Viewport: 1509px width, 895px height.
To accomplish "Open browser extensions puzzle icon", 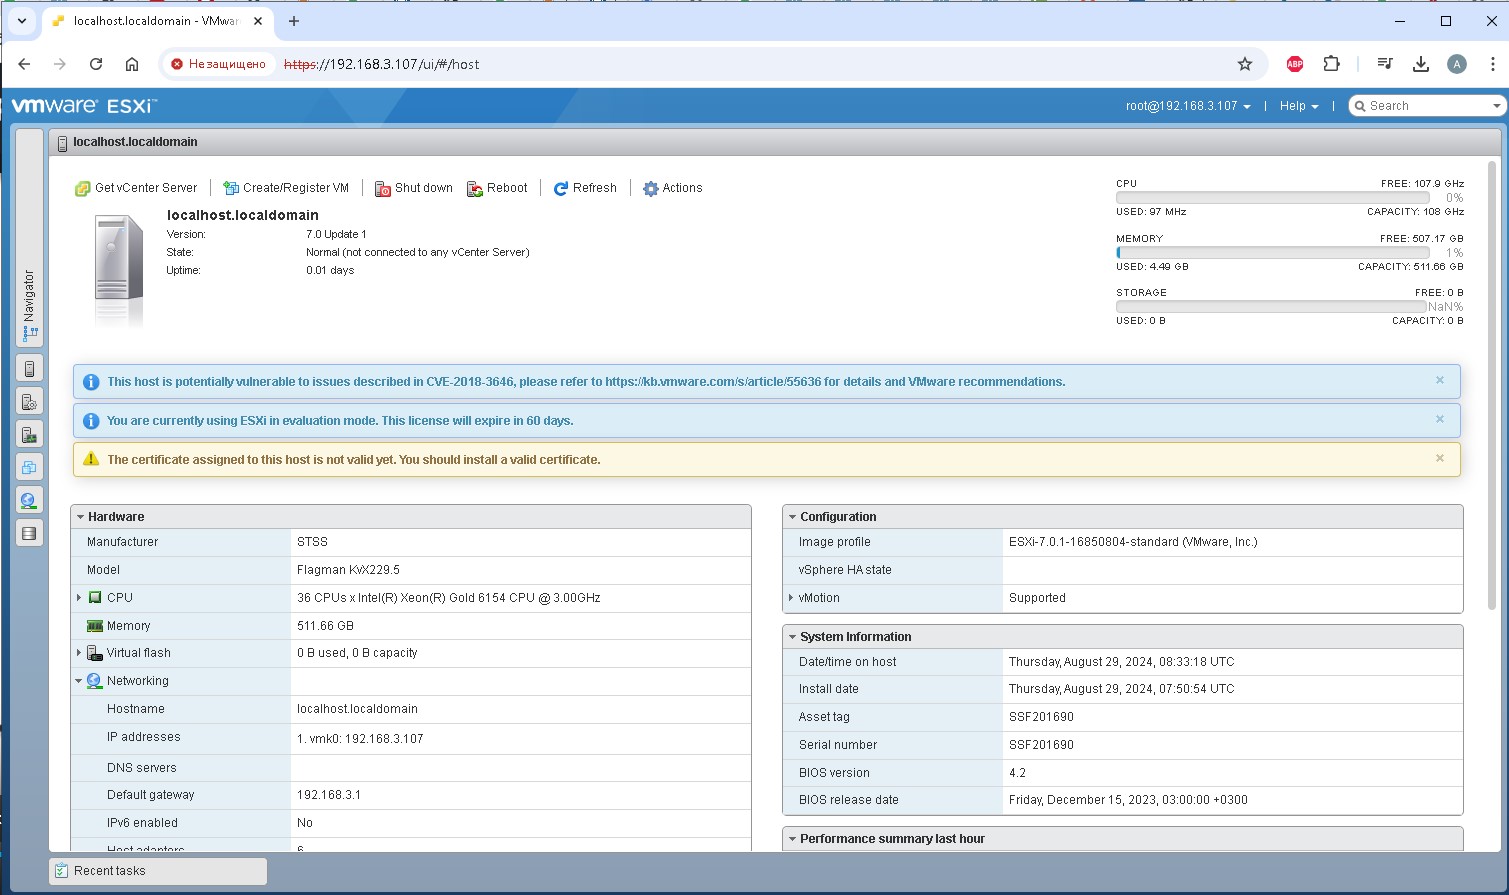I will coord(1331,64).
